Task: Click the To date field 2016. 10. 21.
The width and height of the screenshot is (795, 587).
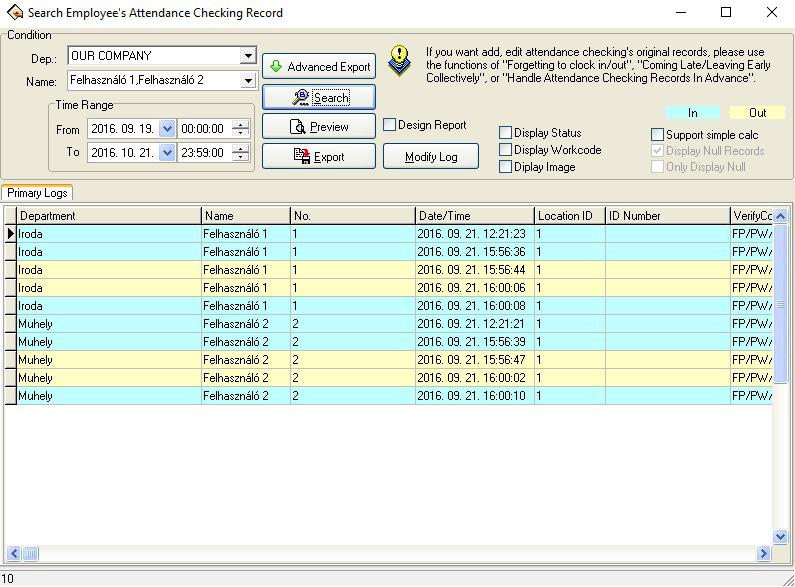Action: point(123,152)
